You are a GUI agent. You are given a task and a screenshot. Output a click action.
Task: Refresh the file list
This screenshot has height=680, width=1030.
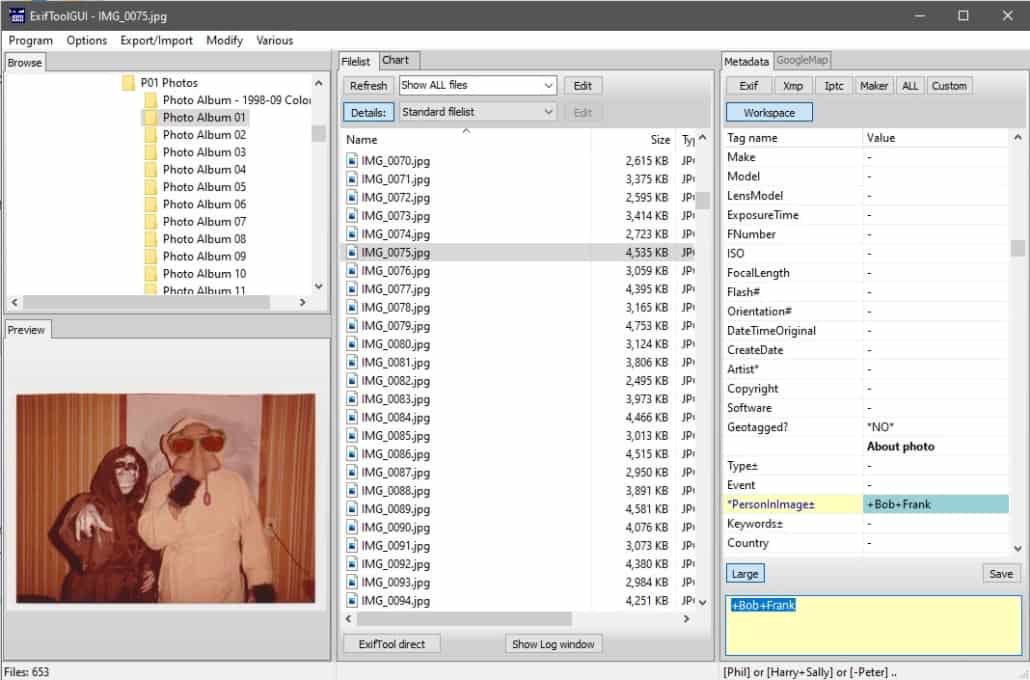[x=368, y=85]
